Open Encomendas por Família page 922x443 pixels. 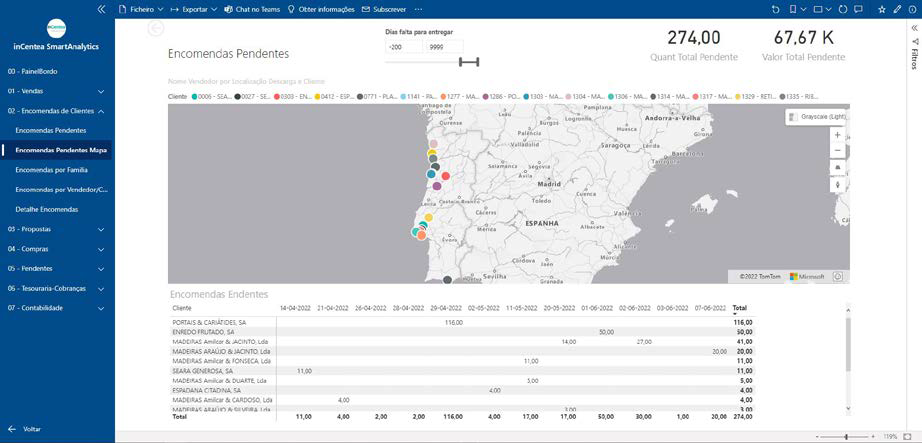click(51, 170)
